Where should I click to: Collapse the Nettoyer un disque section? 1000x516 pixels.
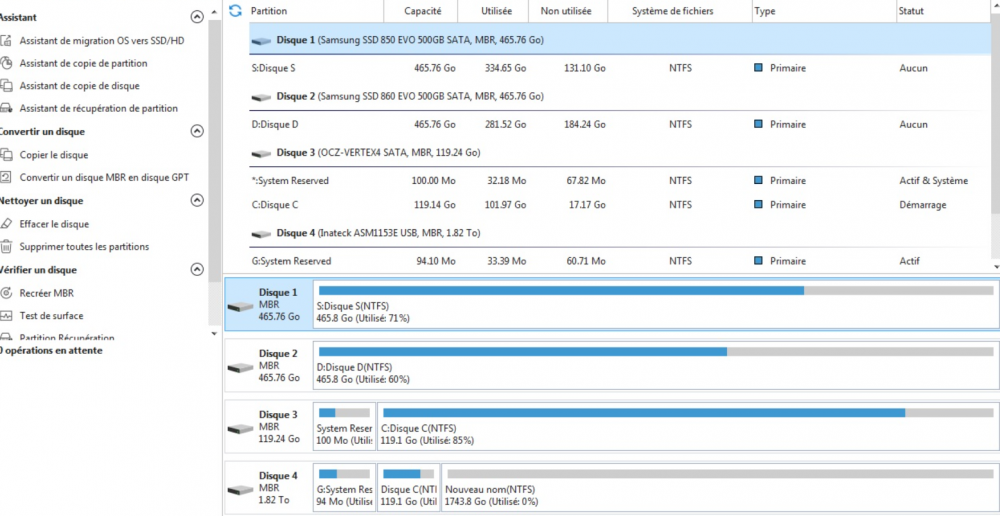(x=197, y=200)
